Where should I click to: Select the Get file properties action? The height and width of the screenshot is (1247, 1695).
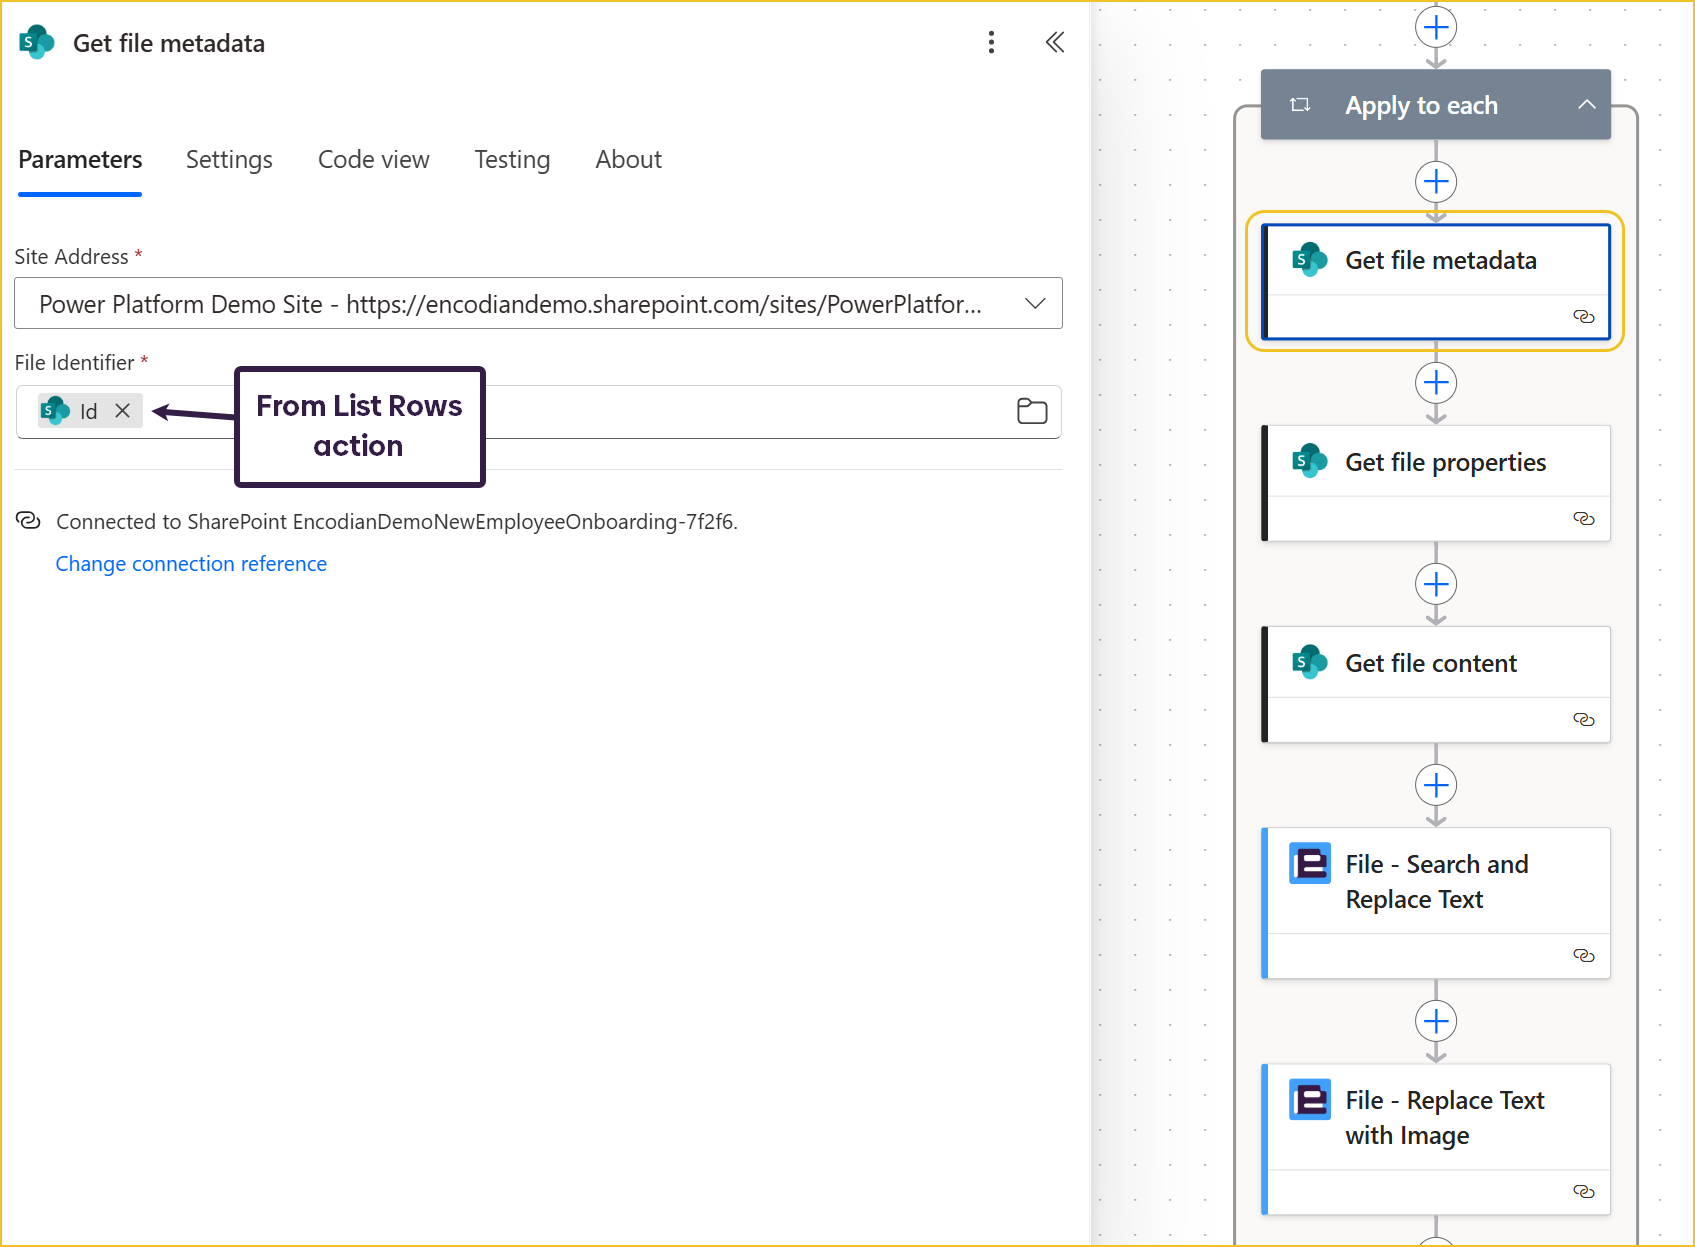pyautogui.click(x=1444, y=463)
